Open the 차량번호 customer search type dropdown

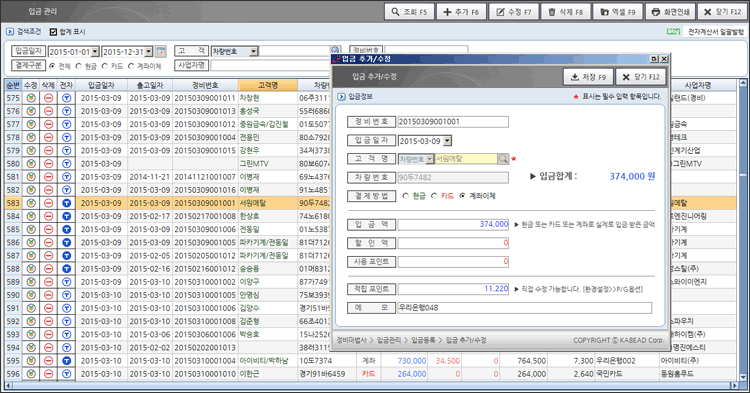254,52
